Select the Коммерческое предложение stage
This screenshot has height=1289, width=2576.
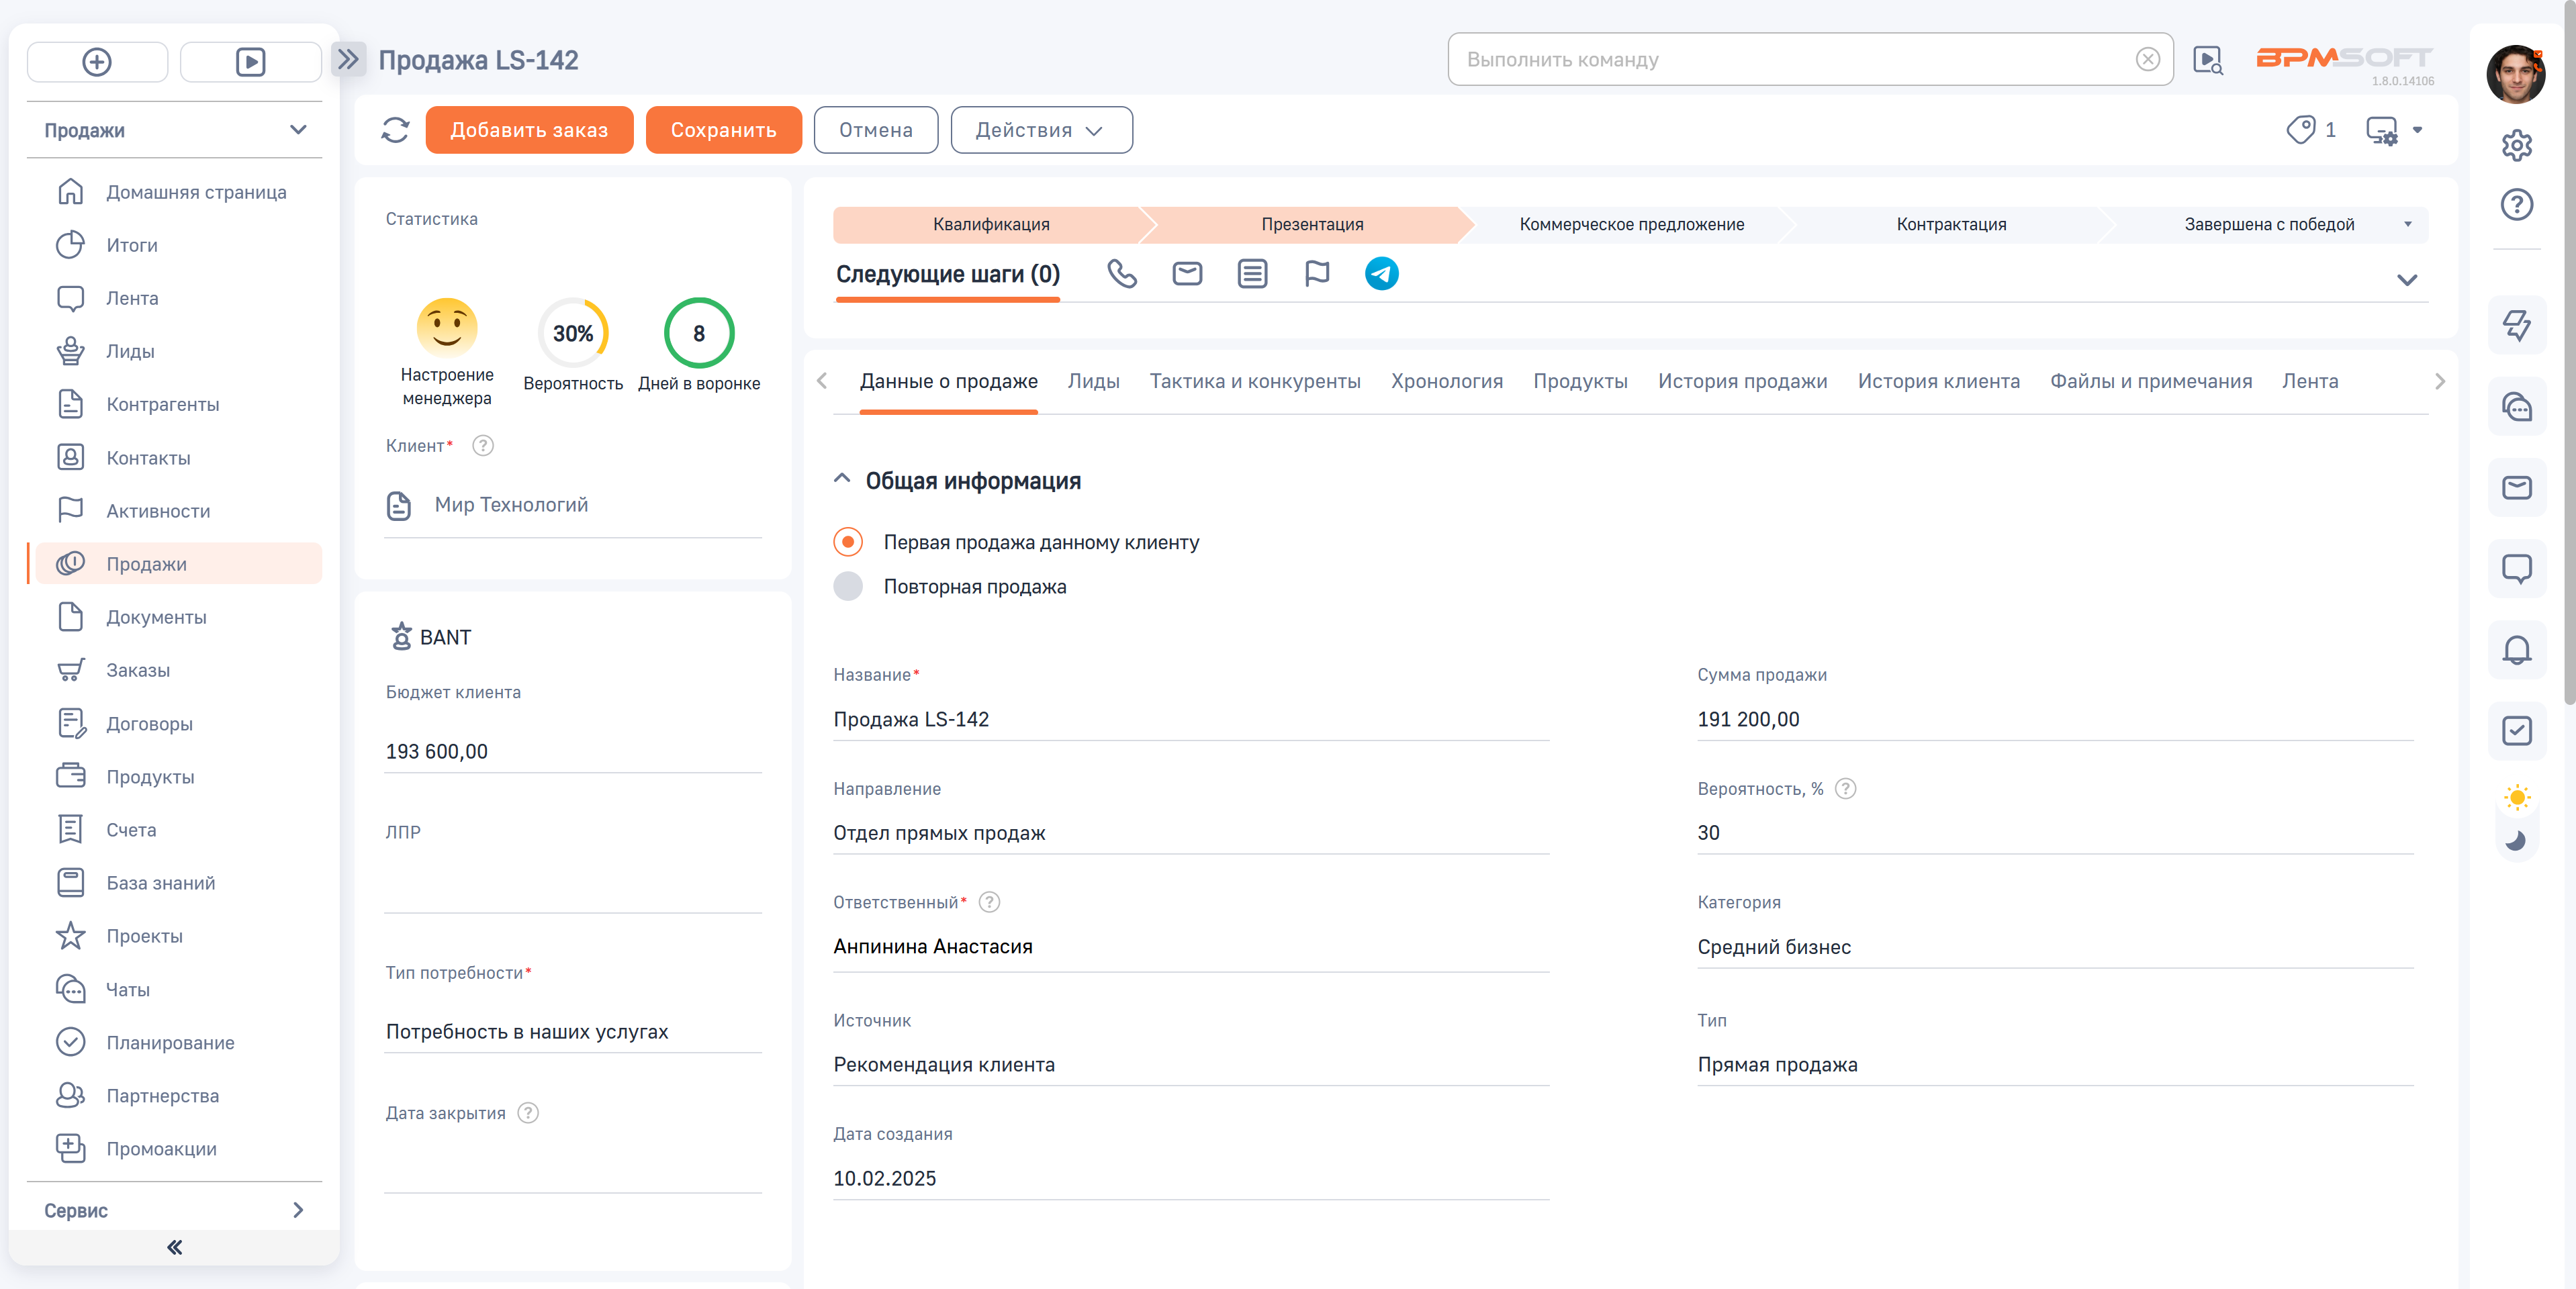coord(1631,225)
